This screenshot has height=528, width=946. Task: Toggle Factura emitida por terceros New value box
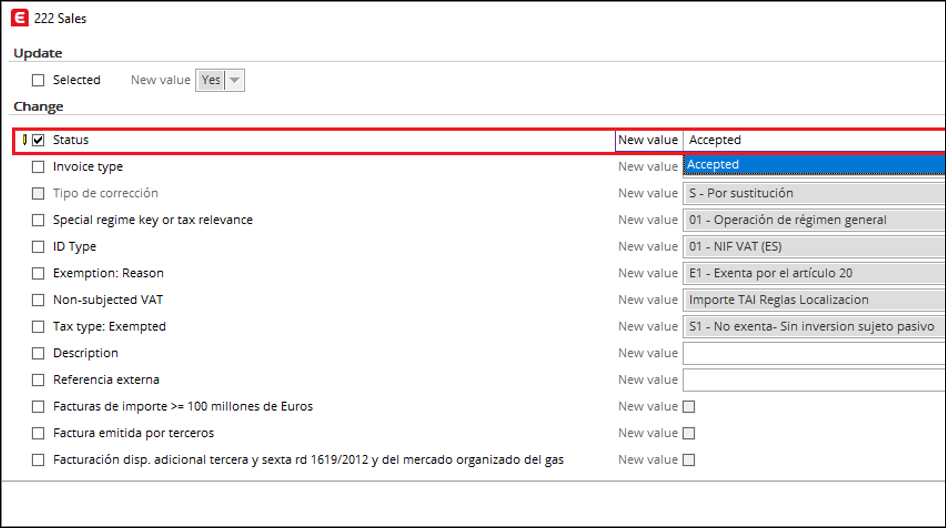(688, 433)
